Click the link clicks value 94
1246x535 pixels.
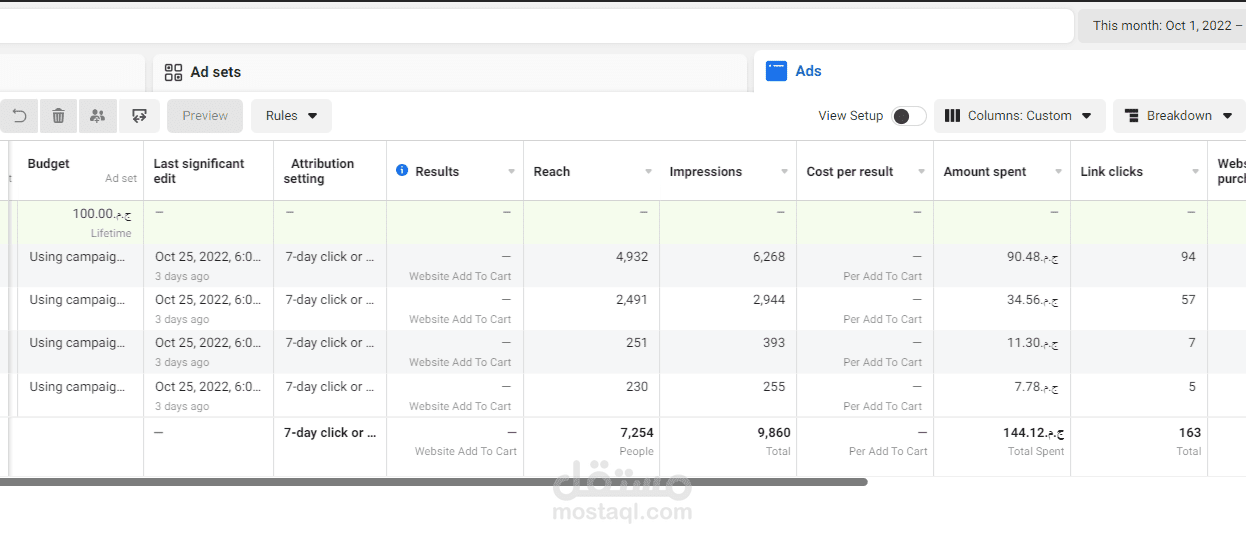1188,257
